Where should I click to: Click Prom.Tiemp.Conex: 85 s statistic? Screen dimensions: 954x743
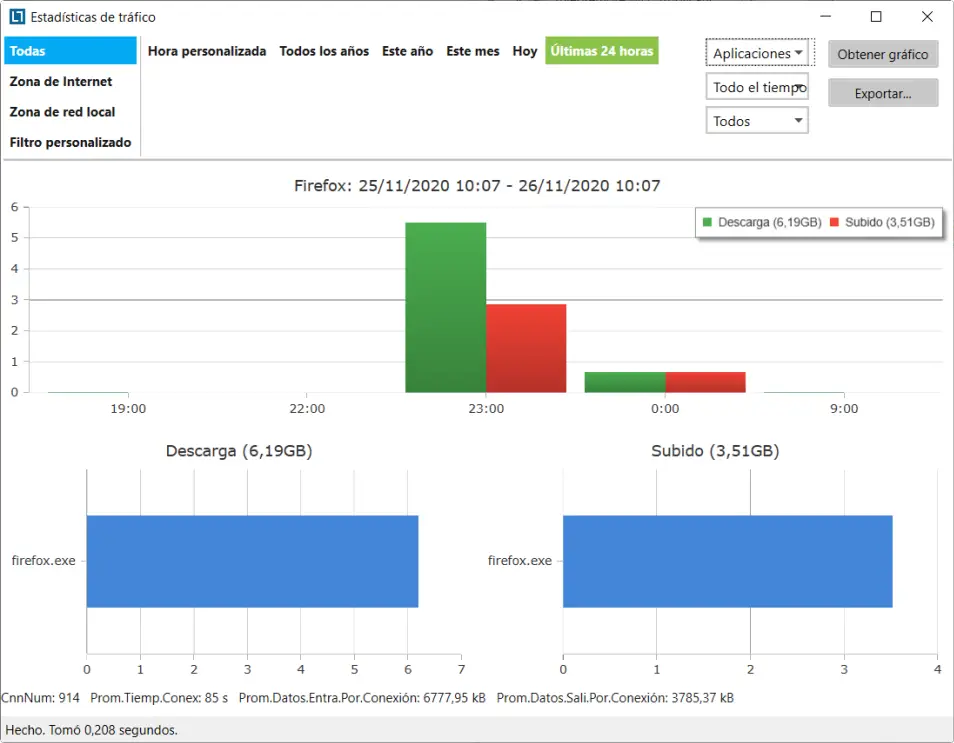point(159,698)
